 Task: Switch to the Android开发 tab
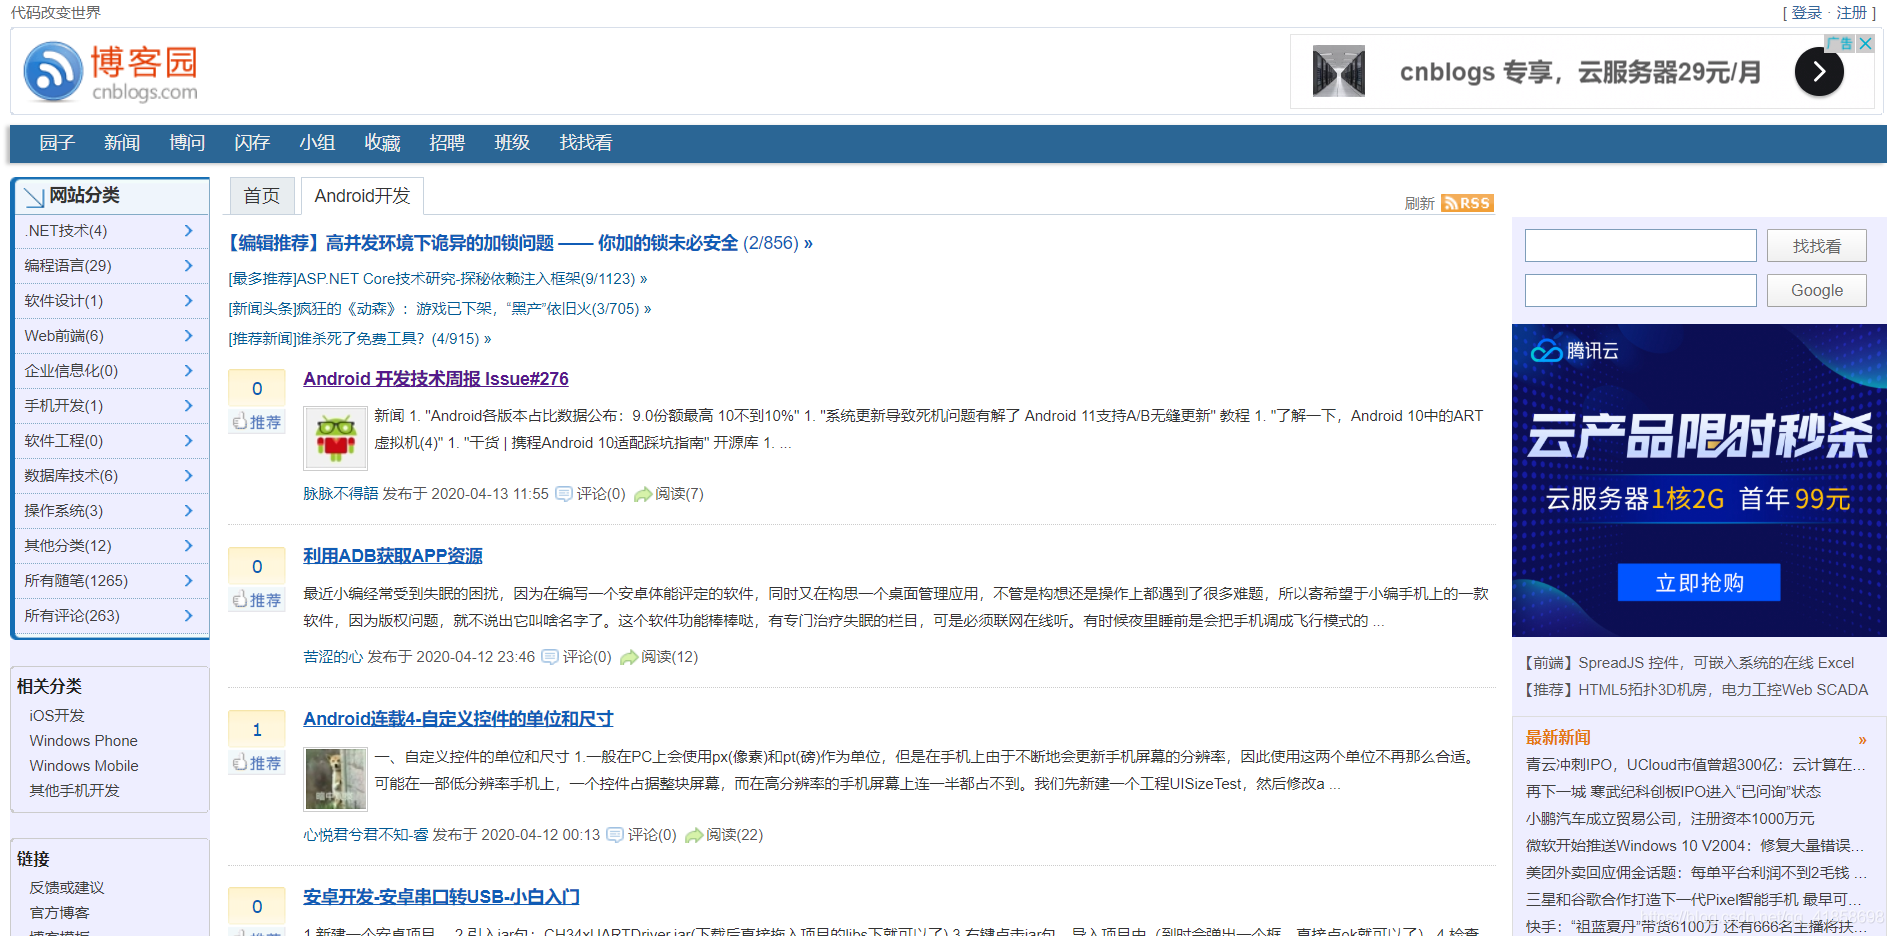point(362,196)
